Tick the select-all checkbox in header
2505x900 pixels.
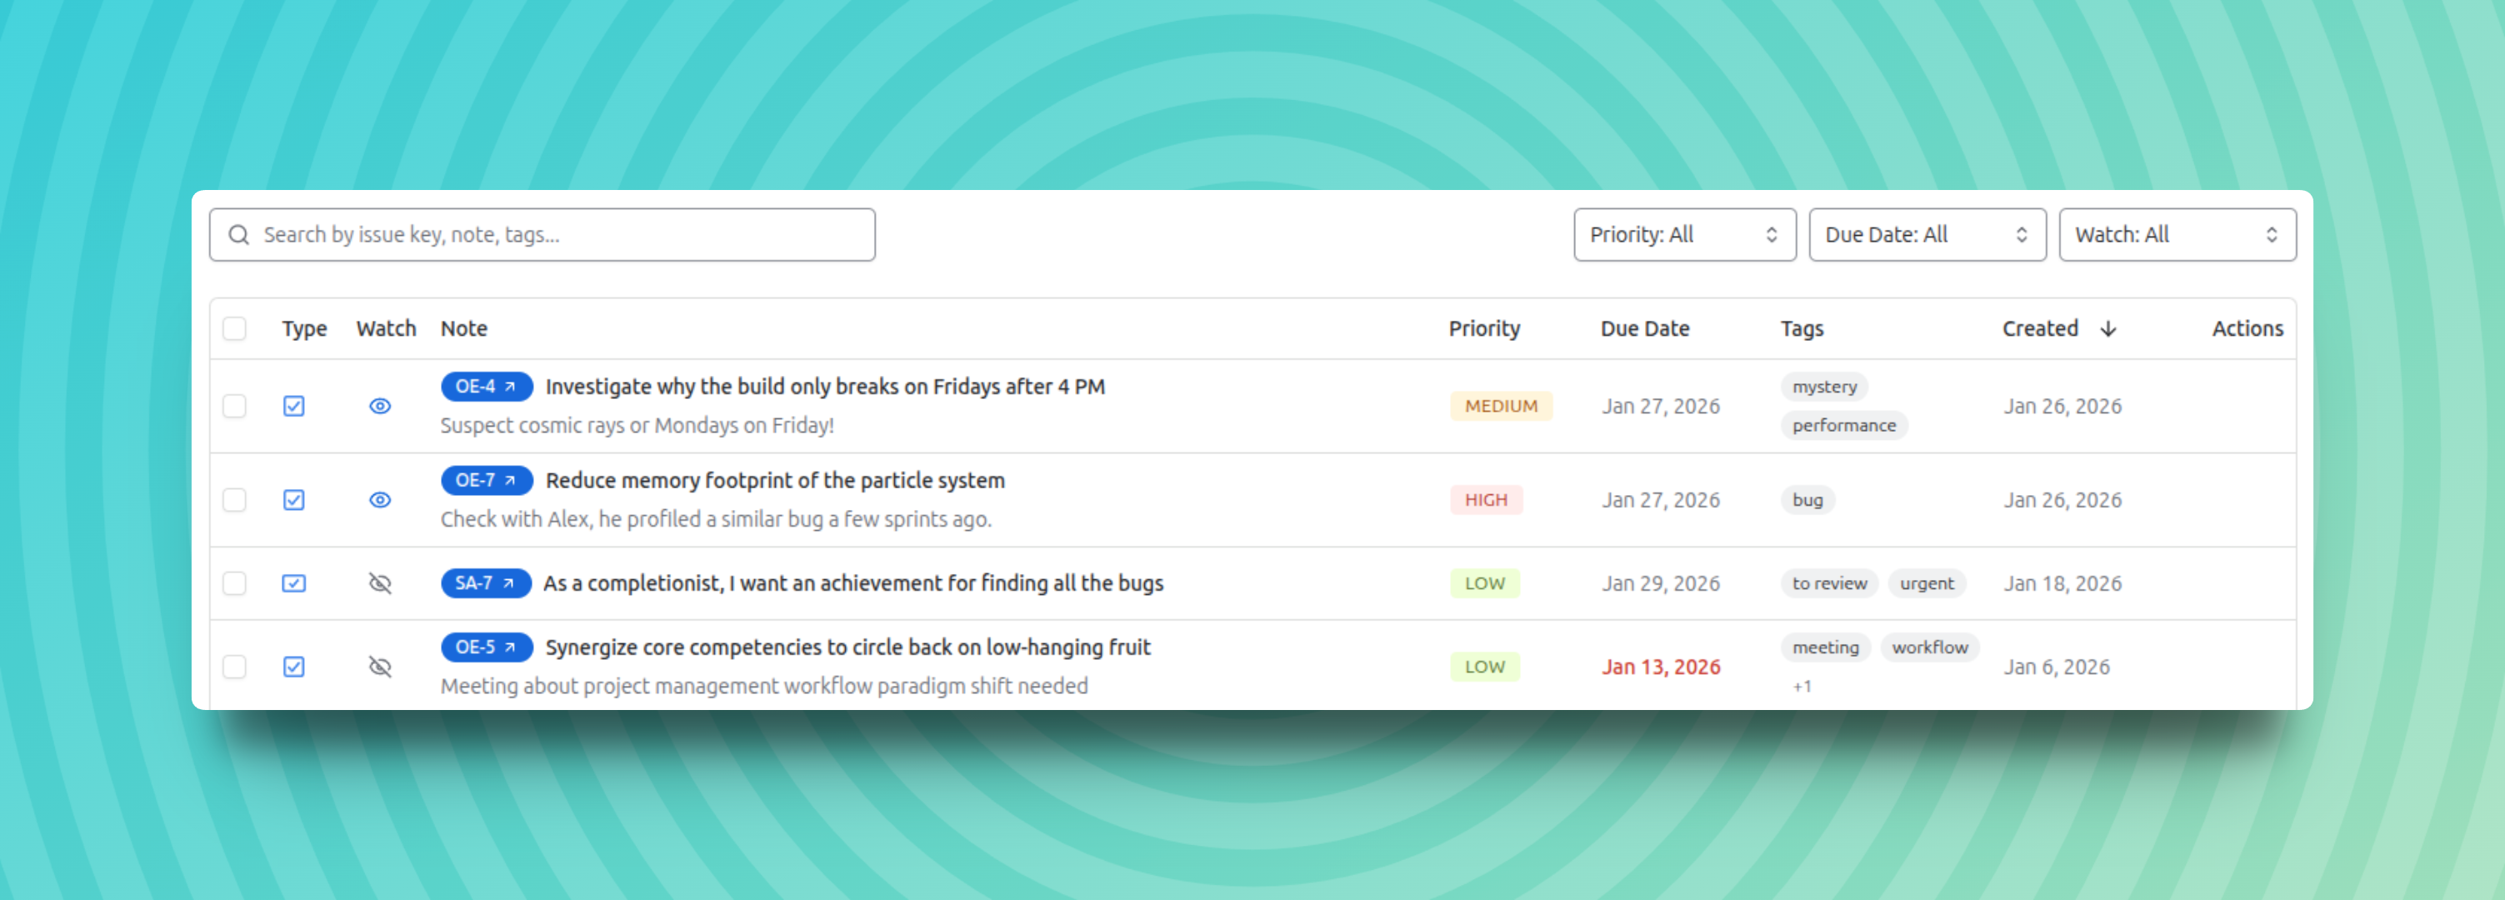click(235, 329)
